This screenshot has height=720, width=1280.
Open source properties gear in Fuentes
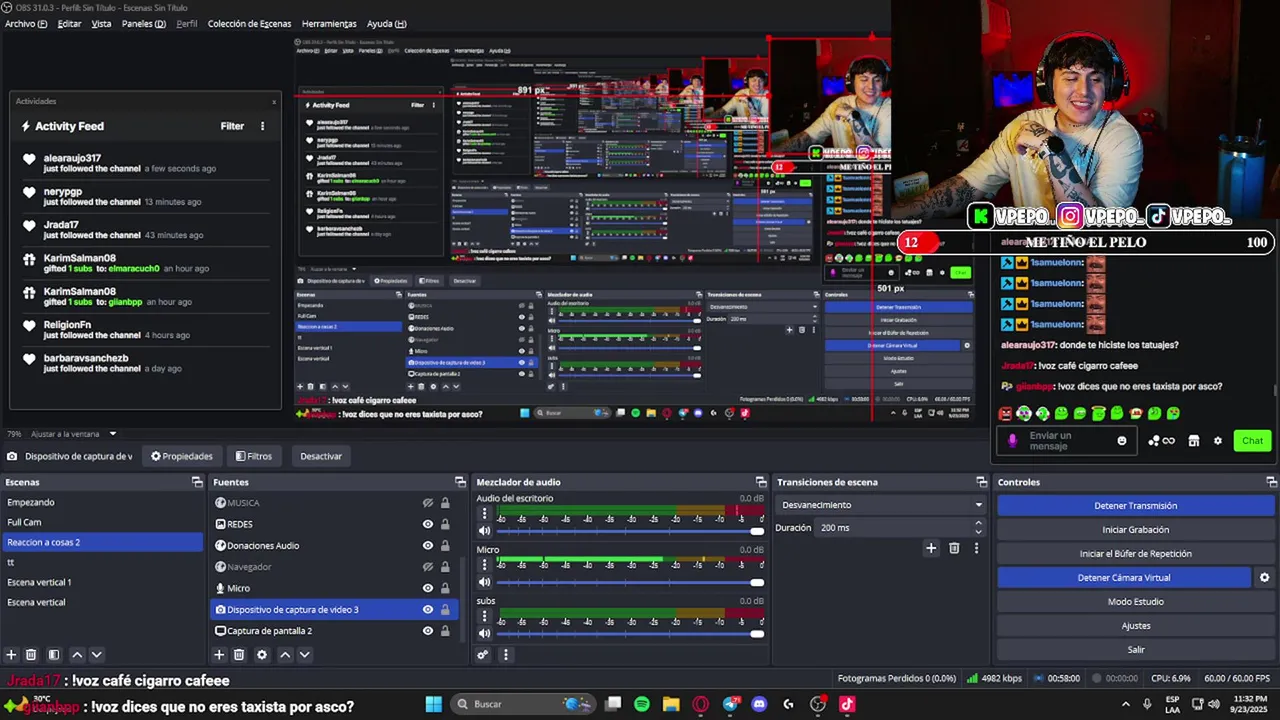262,655
